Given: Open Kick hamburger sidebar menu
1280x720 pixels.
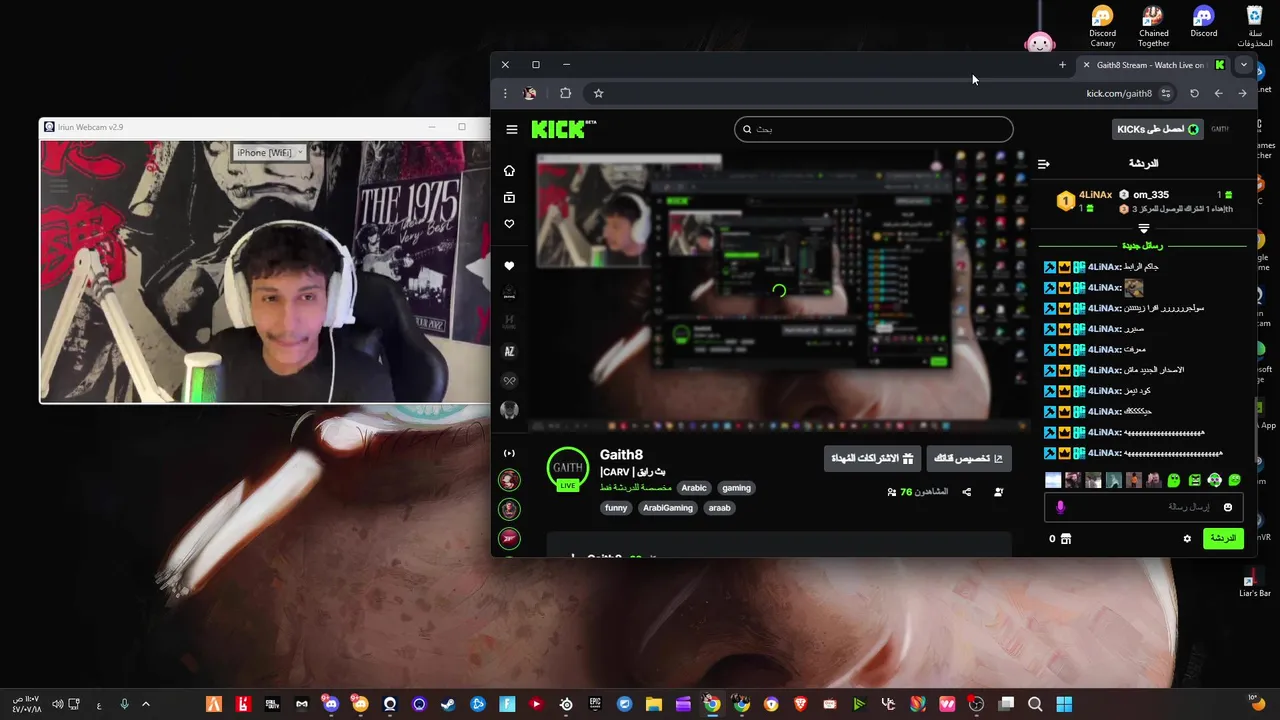Looking at the screenshot, I should click(512, 129).
